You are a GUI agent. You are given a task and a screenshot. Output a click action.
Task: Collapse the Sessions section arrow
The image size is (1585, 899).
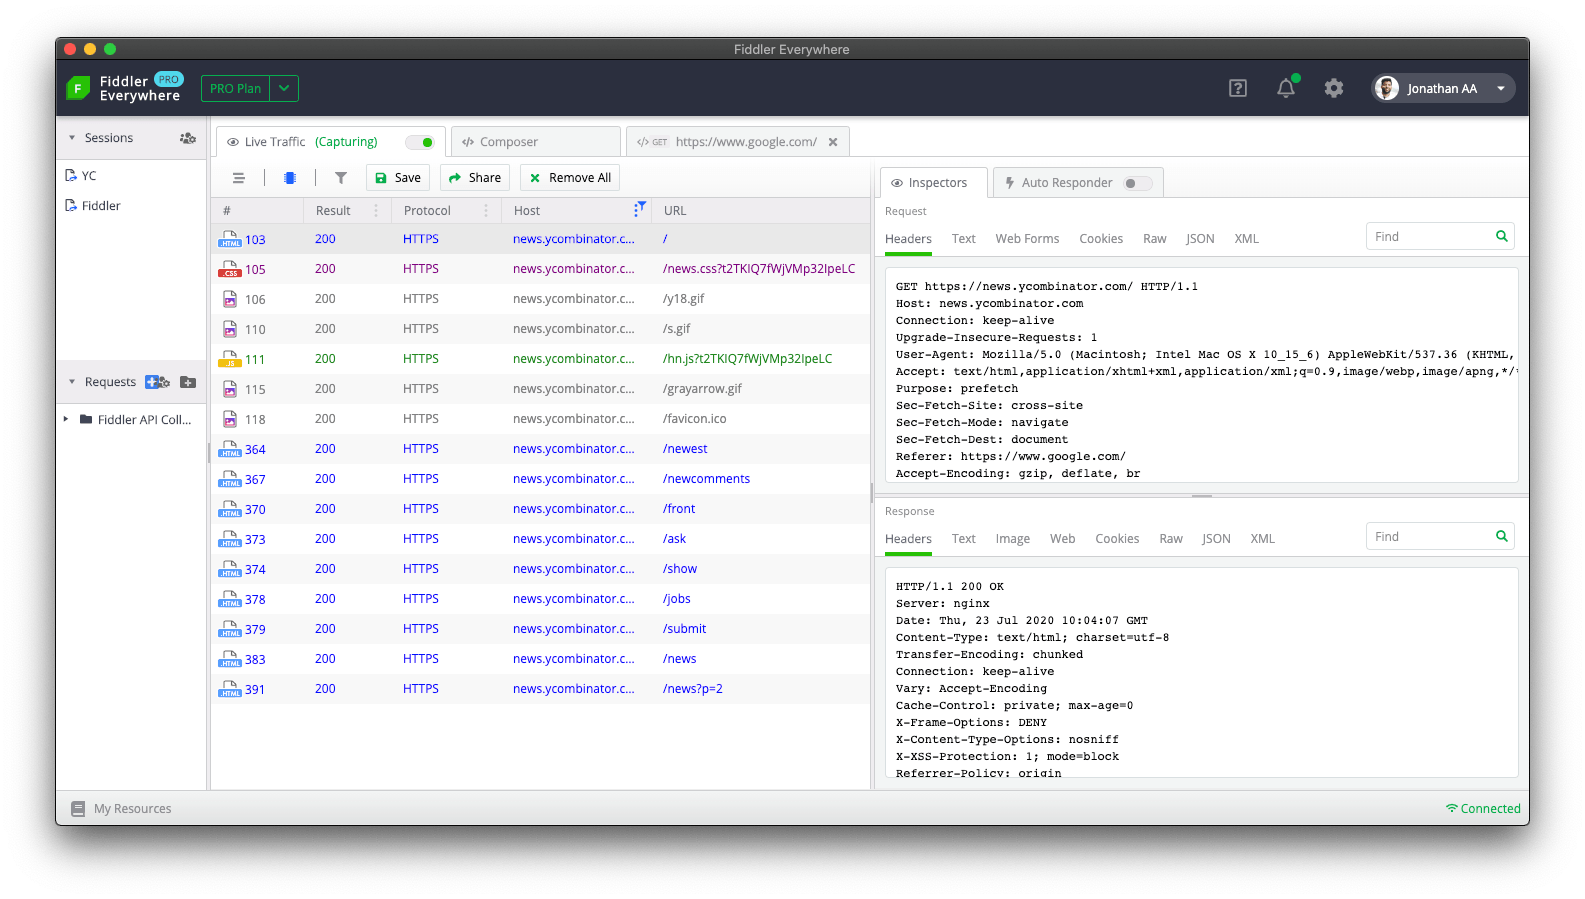[72, 138]
